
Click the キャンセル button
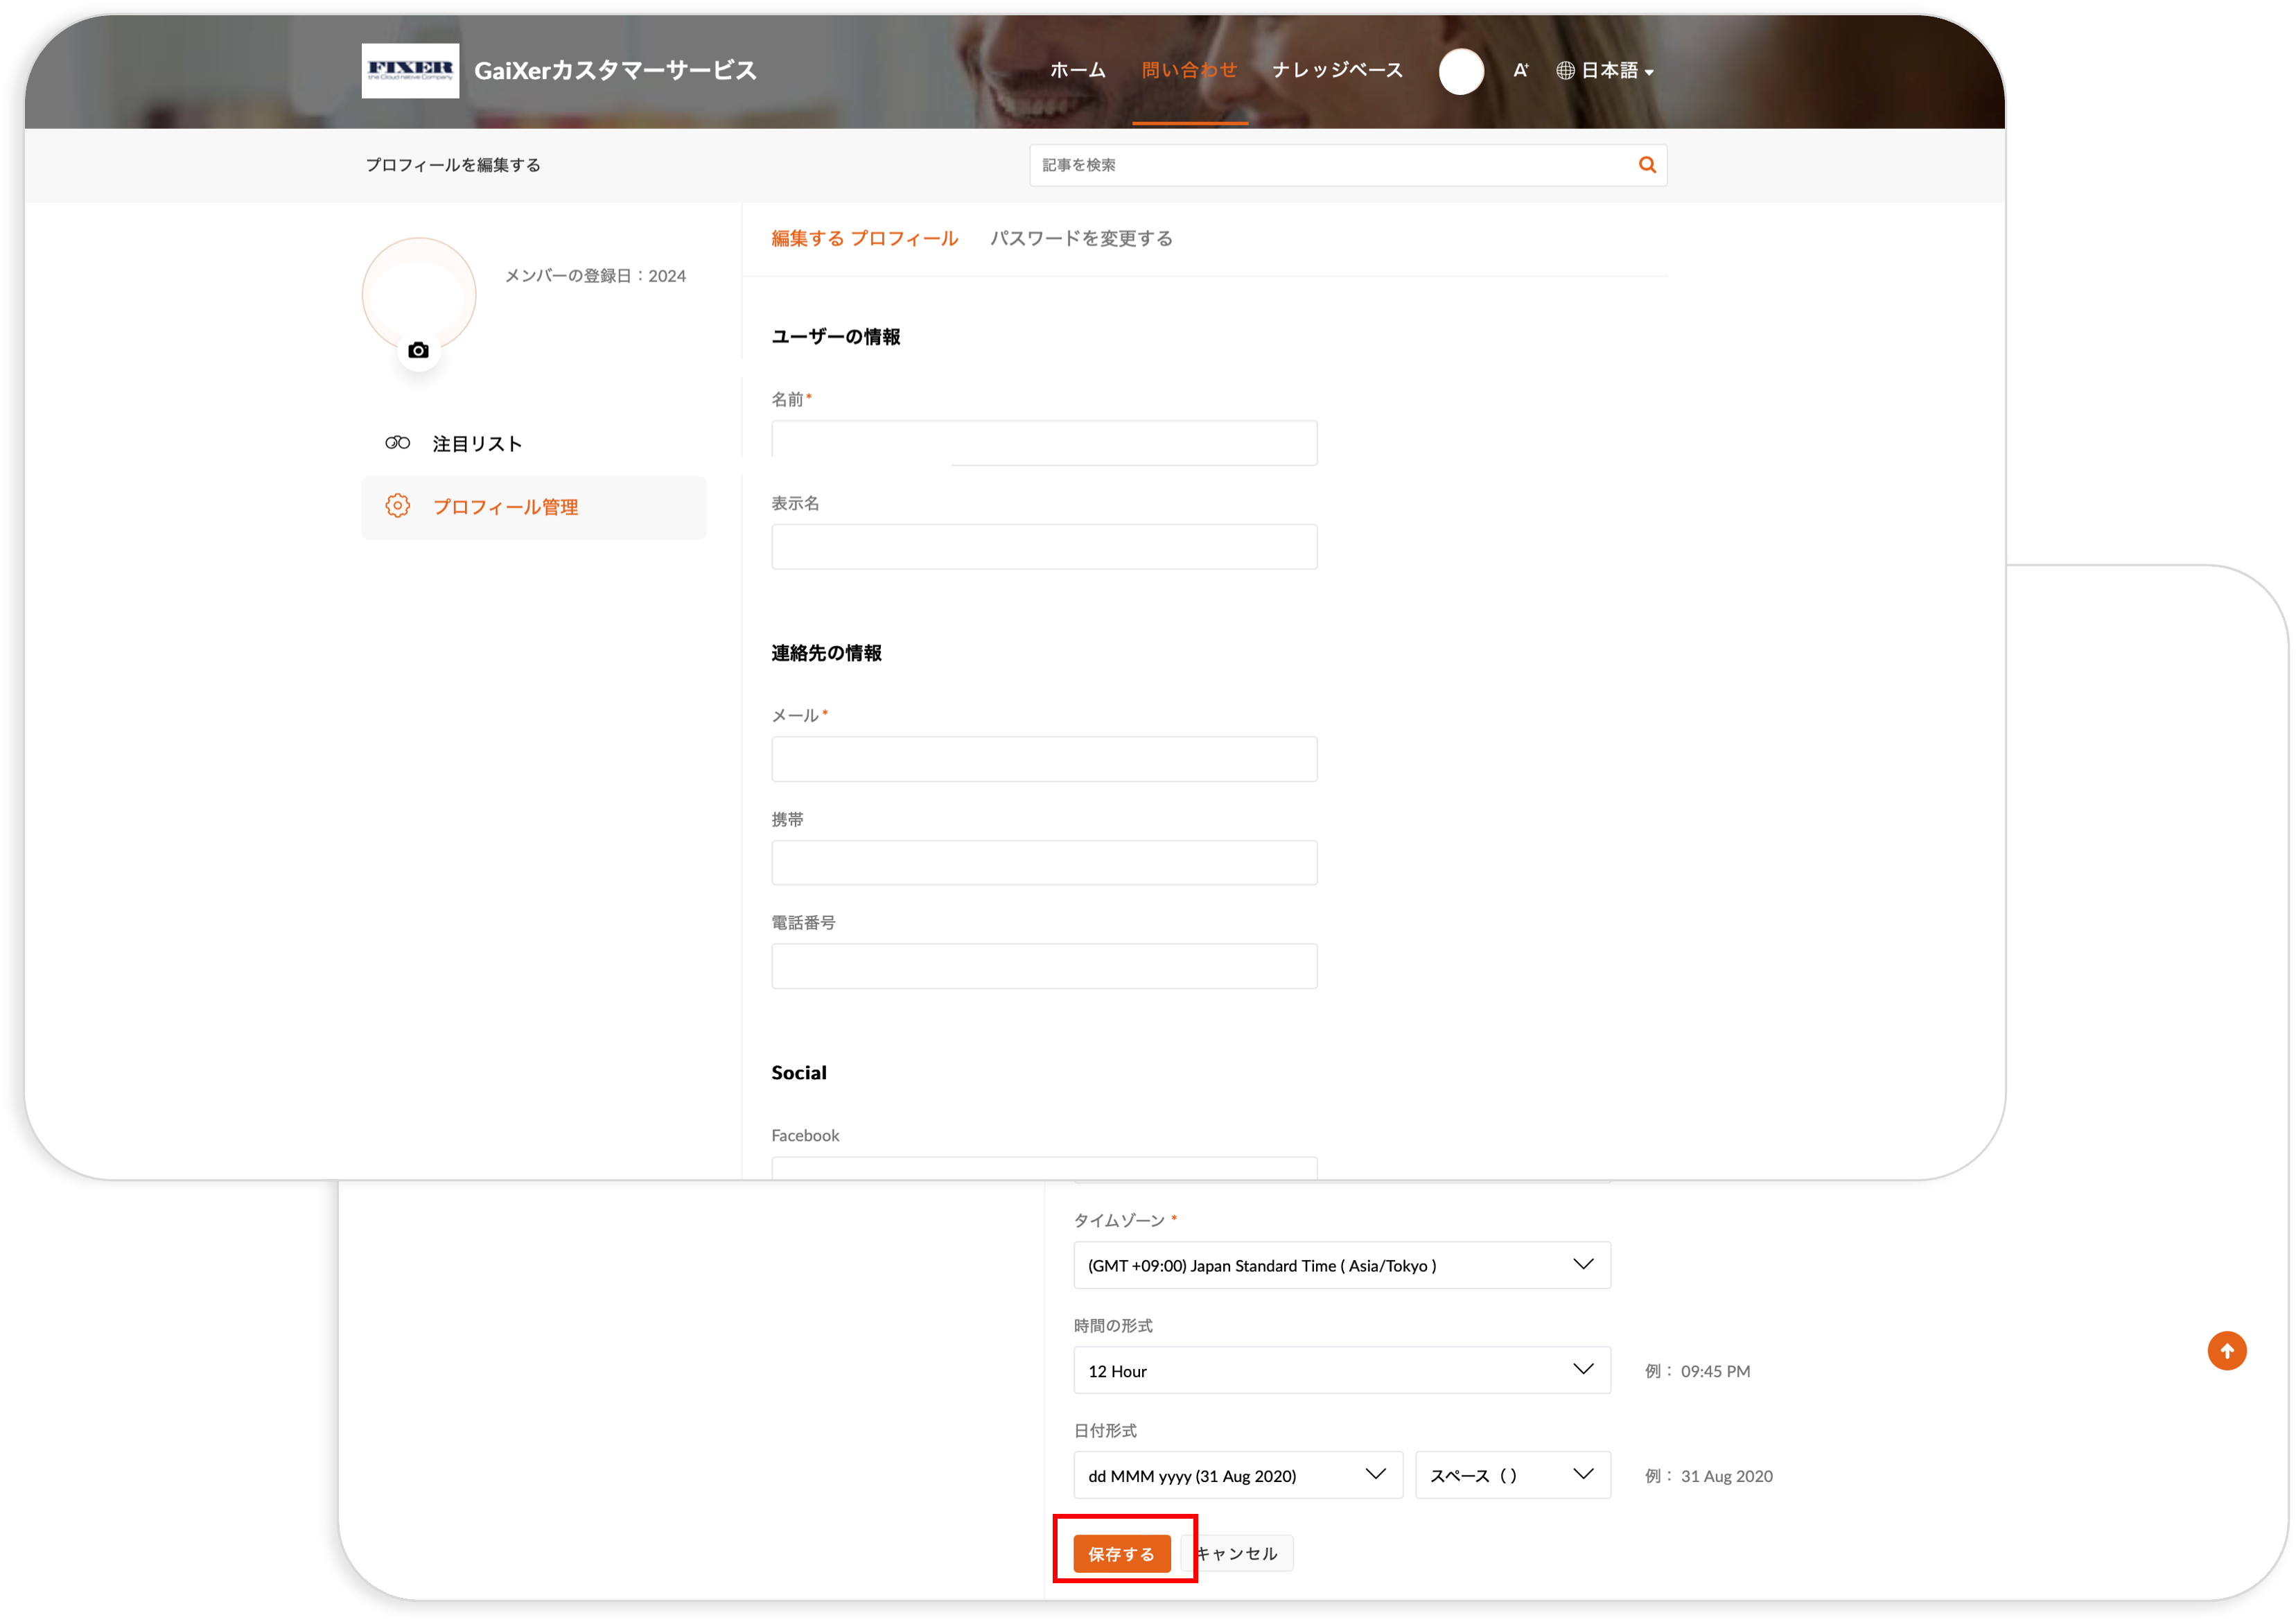point(1240,1553)
